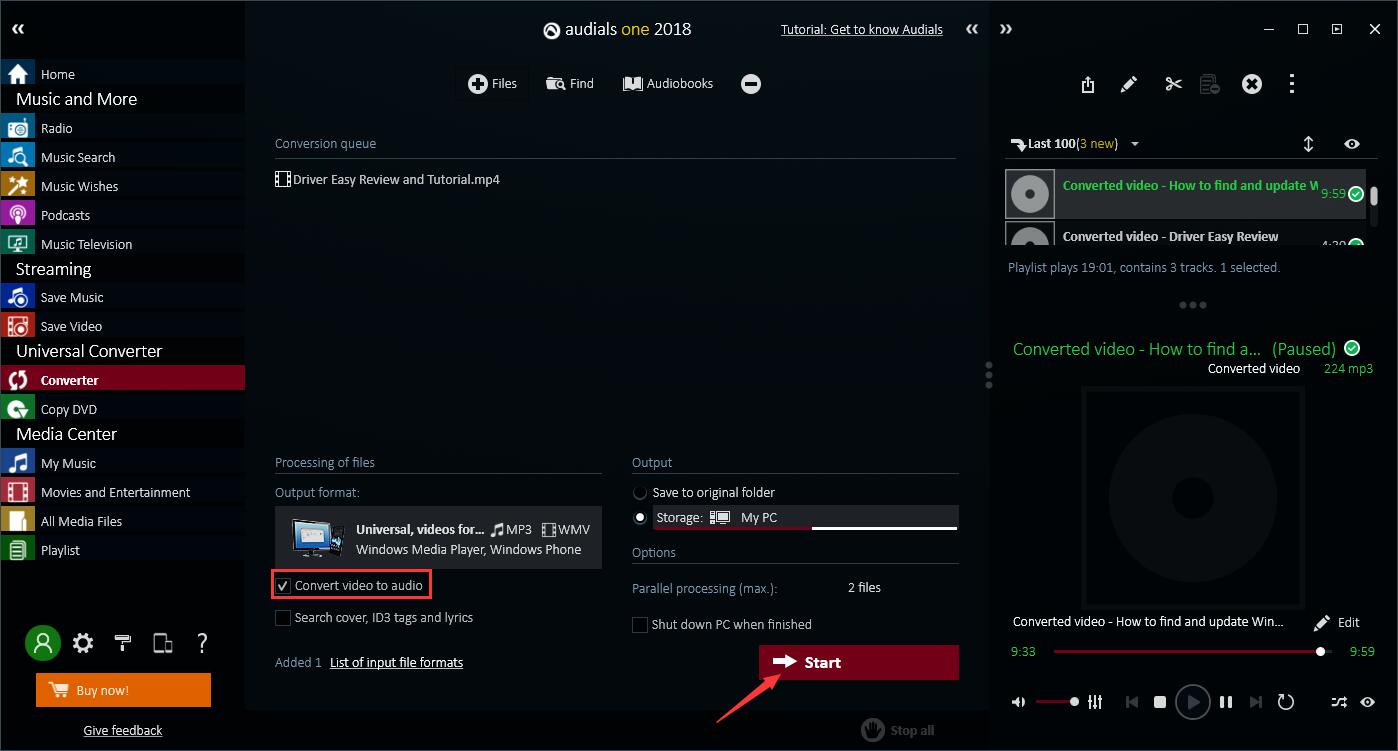Click the scissors cut tool icon

click(x=1172, y=84)
